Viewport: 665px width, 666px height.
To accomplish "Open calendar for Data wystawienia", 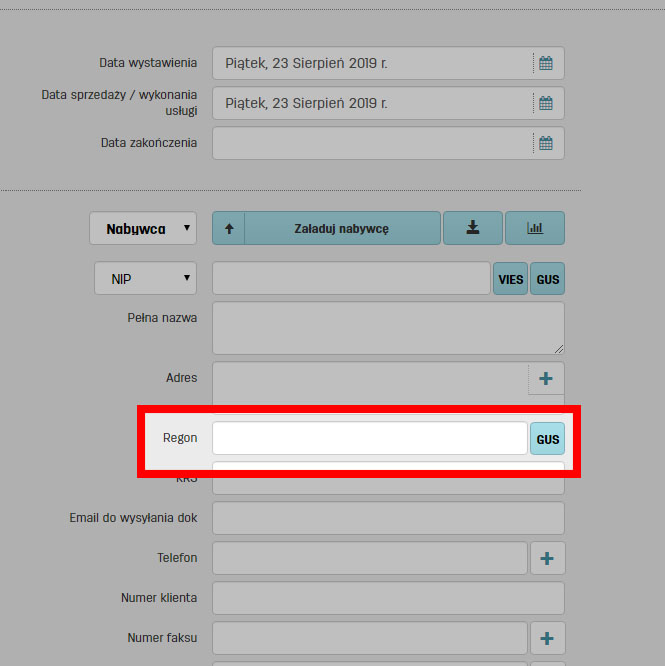I will [x=546, y=63].
